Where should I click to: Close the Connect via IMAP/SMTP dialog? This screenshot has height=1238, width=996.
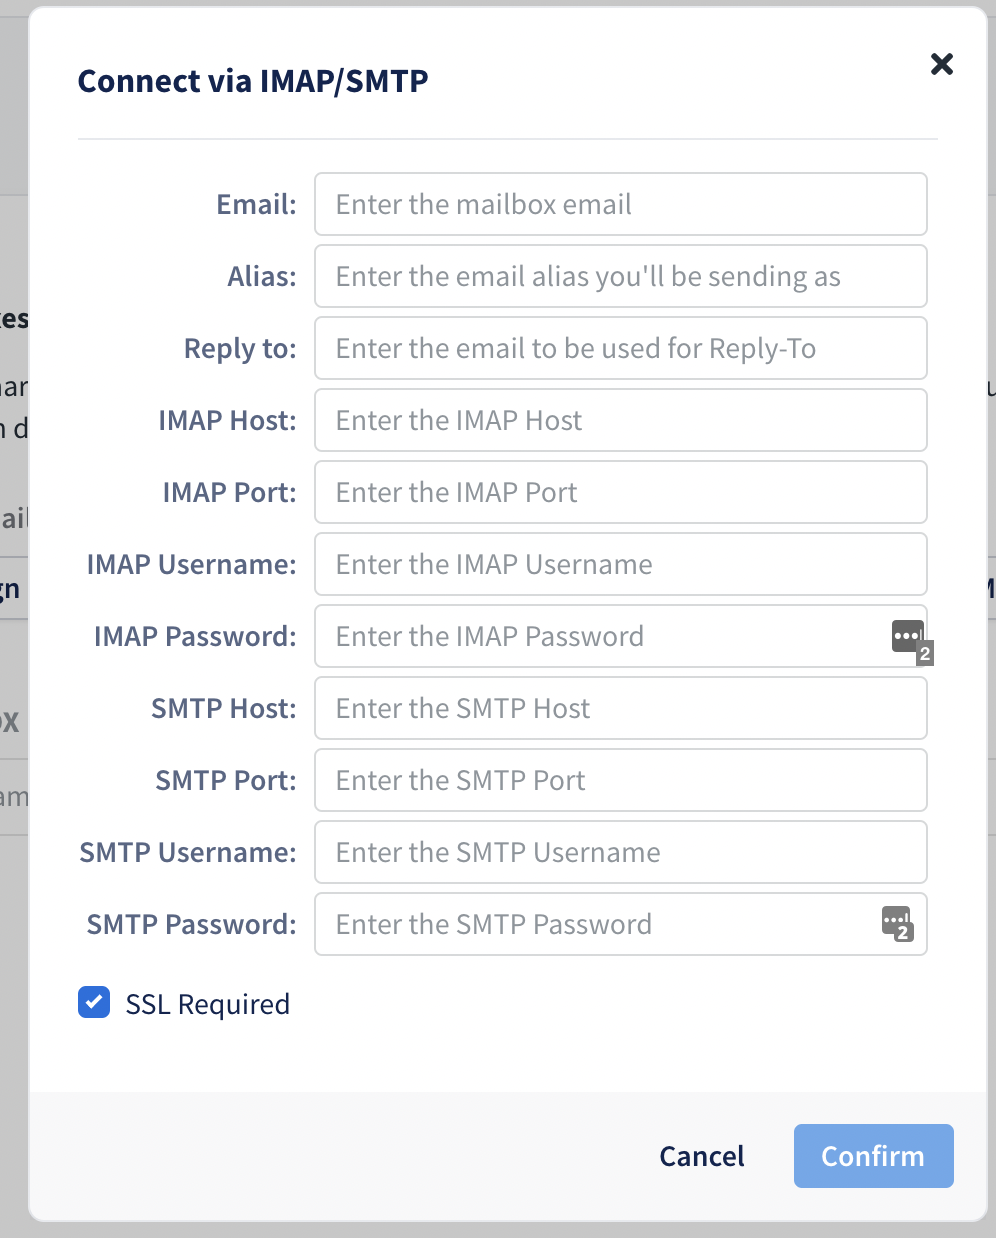pyautogui.click(x=941, y=64)
